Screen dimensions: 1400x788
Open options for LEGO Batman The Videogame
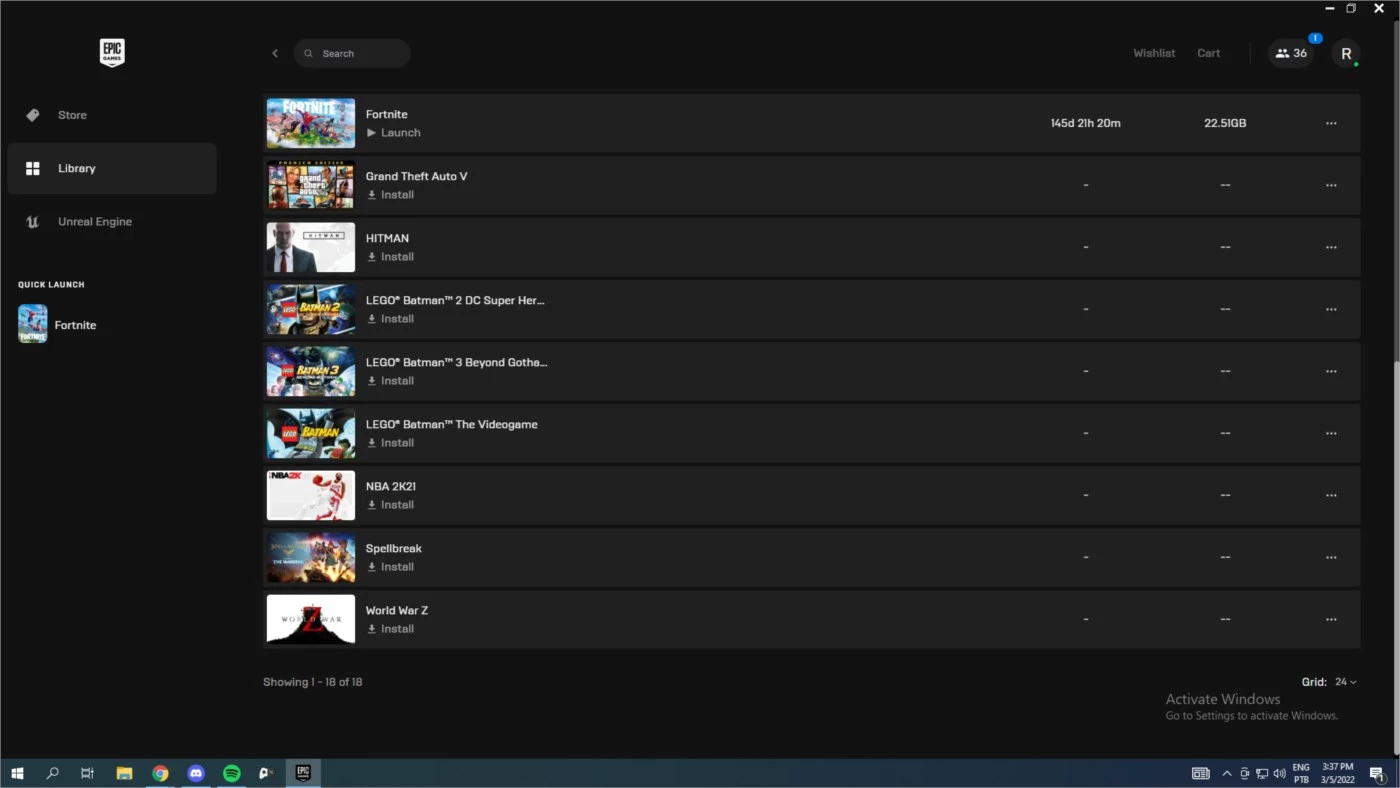click(1331, 433)
